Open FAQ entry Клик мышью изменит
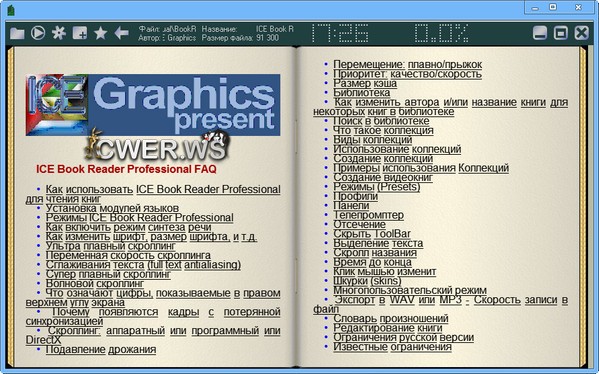 coord(384,272)
